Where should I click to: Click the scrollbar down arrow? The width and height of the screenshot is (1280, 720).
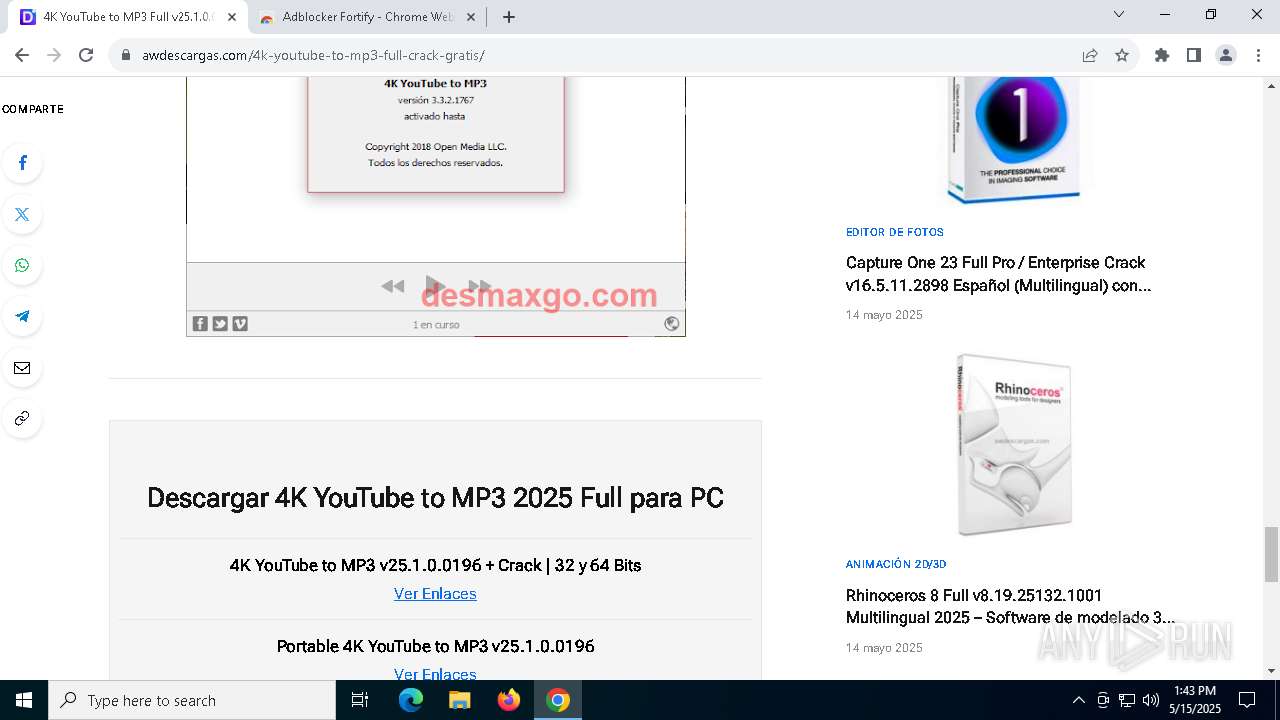(1271, 671)
